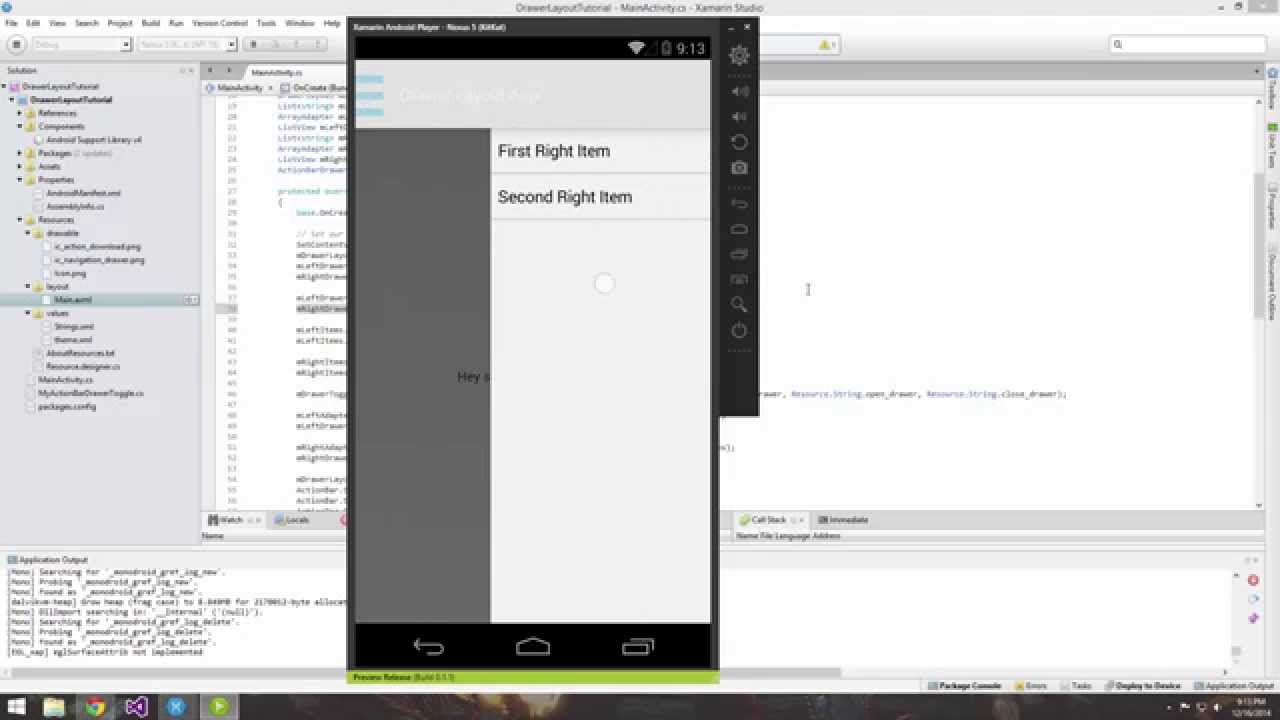Click red stop icon in Application Output
1280x720 pixels.
pos(1253,580)
